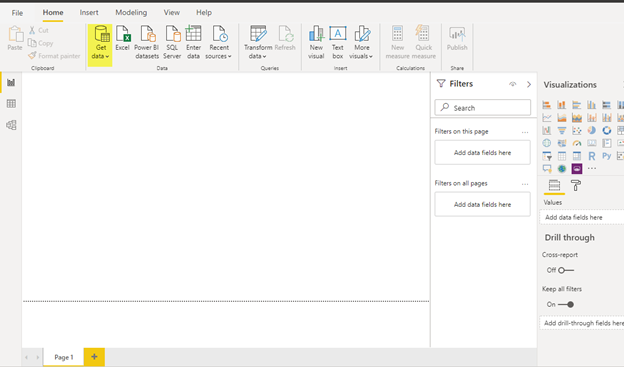Switch to the Insert tab
624x367 pixels.
pyautogui.click(x=89, y=13)
